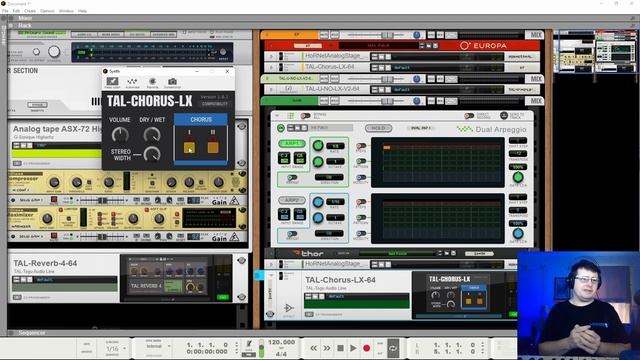Toggle ARP2 button on Dual Arpeggio

[292, 200]
